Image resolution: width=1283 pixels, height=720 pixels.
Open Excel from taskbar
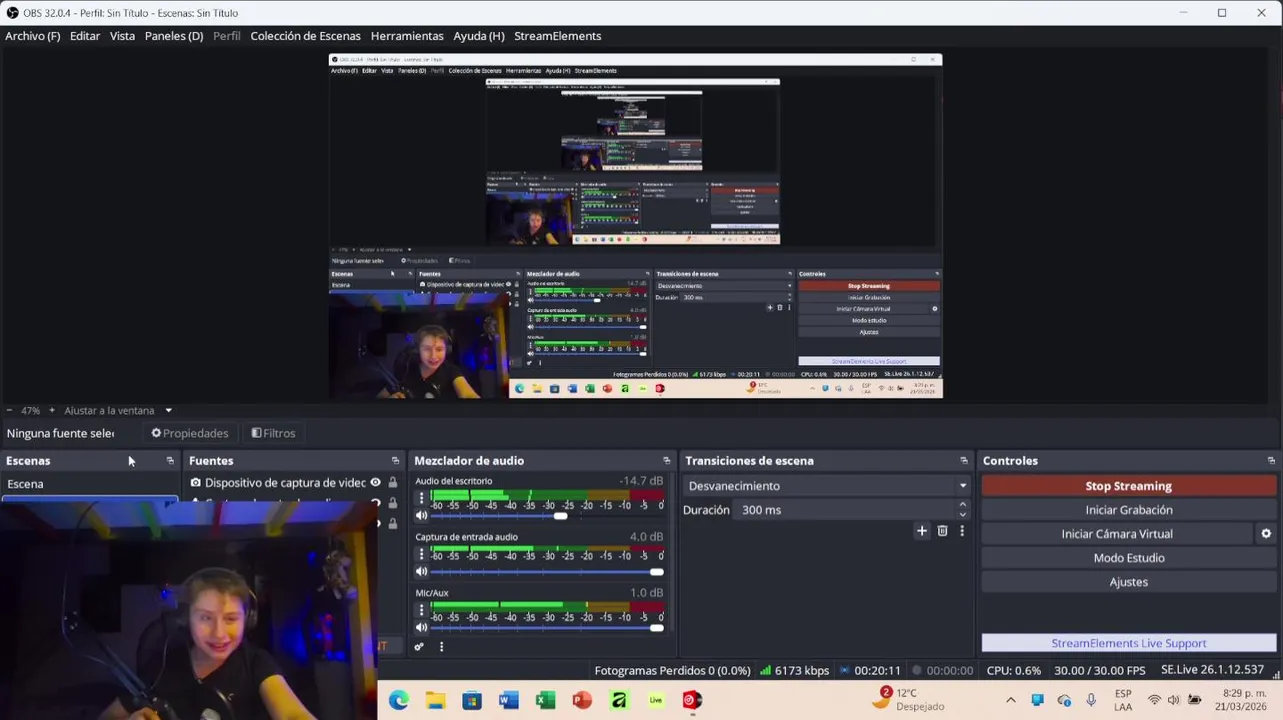point(545,700)
